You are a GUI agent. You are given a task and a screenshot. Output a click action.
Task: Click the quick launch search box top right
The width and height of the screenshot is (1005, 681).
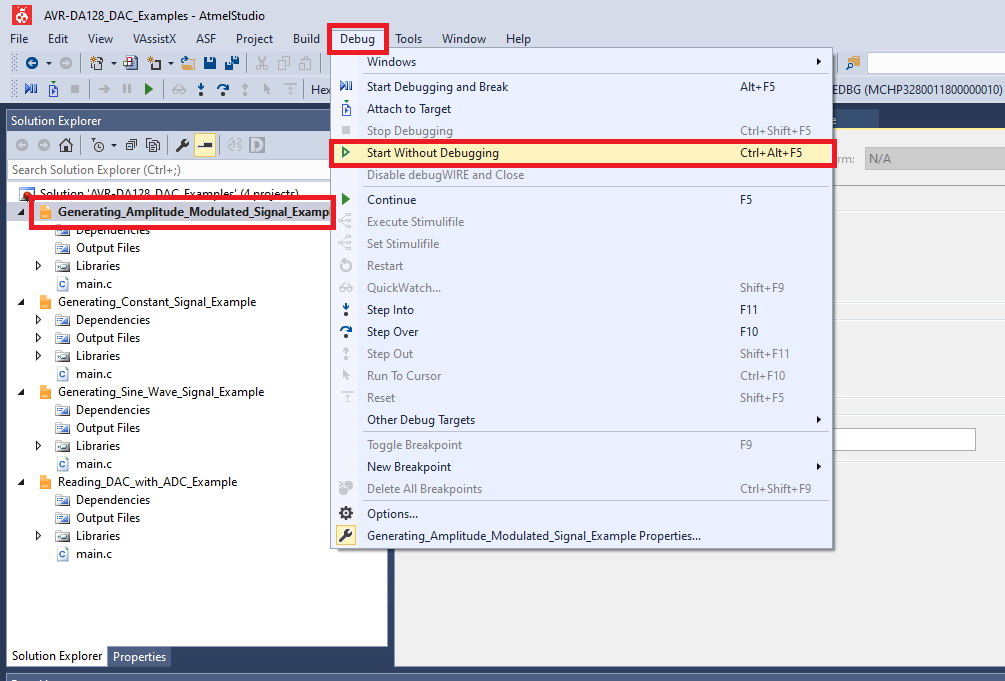coord(936,63)
